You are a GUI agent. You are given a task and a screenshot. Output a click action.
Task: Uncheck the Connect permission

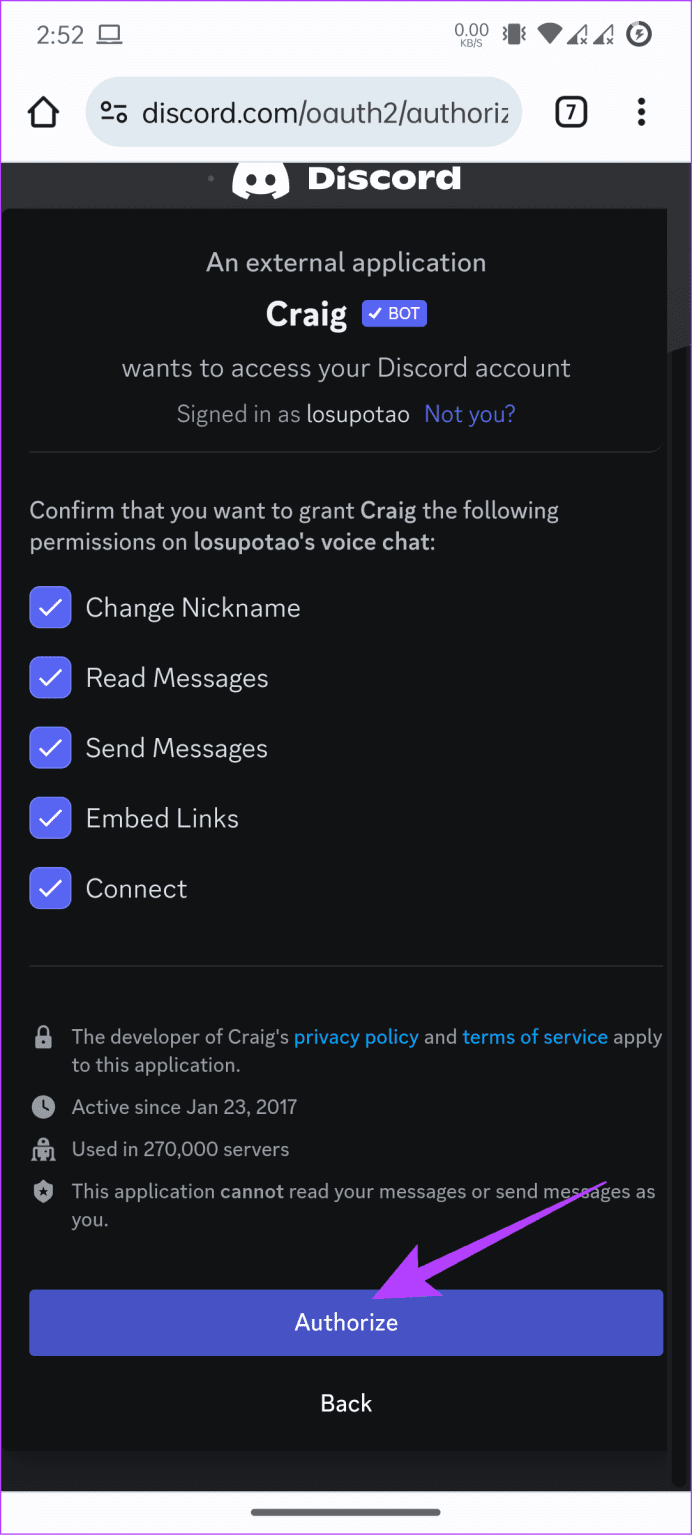(x=50, y=888)
